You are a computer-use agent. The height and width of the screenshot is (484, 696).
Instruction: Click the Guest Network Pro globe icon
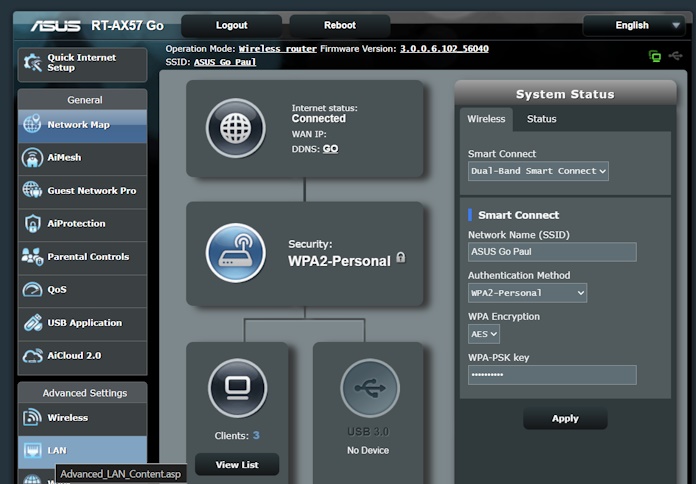[32, 190]
